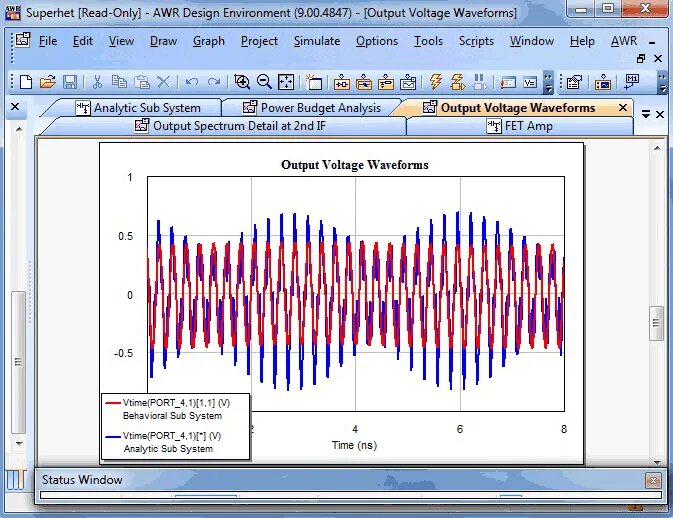
Task: Click the Copy icon in toolbar
Action: (119, 82)
